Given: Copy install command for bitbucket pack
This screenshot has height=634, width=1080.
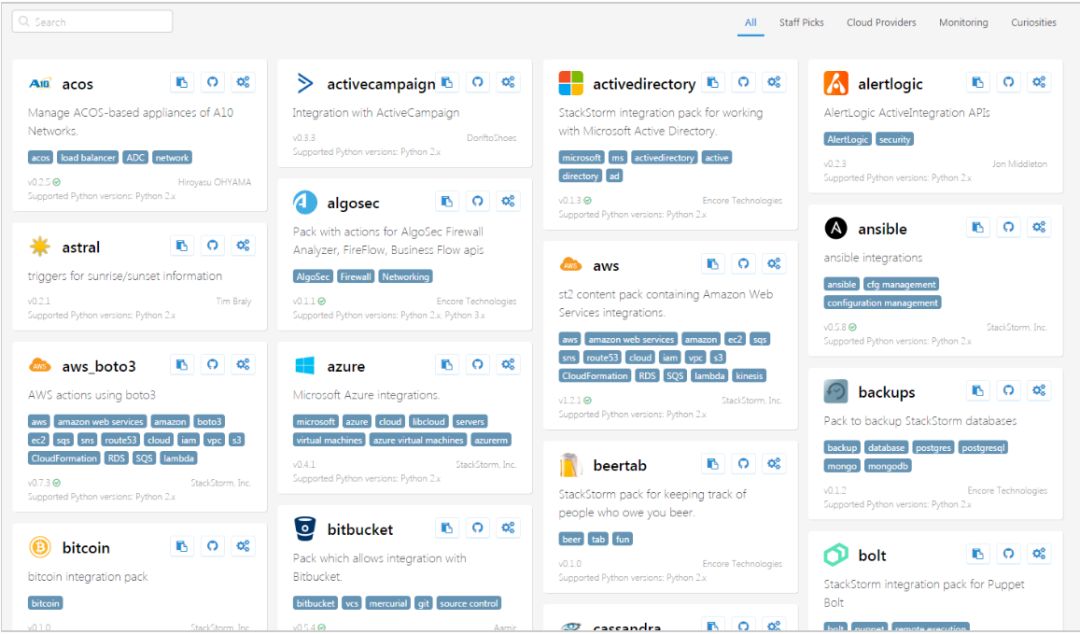Looking at the screenshot, I should pos(447,528).
